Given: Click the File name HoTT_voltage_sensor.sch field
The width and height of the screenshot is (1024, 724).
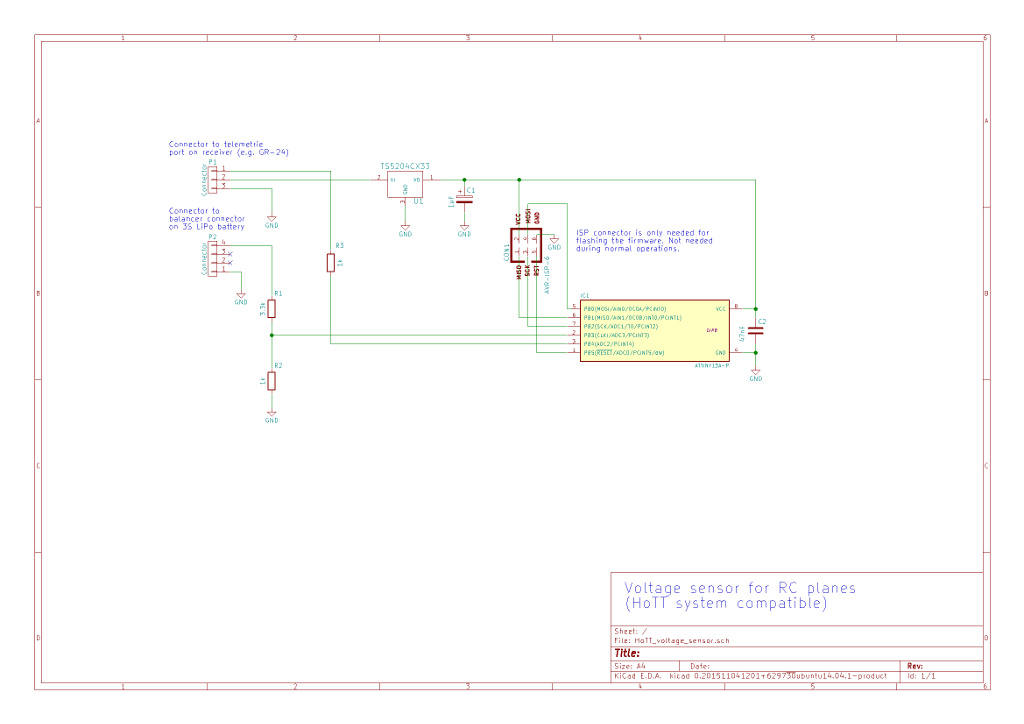Looking at the screenshot, I should [672, 640].
